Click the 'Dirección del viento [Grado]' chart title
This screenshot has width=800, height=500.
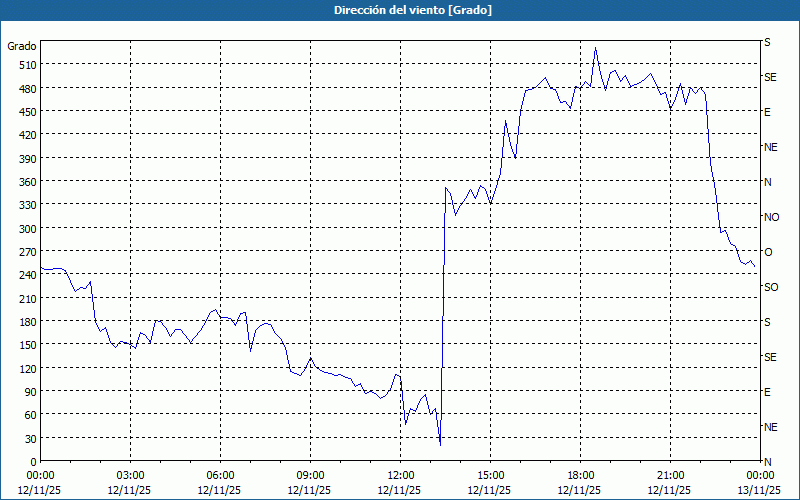point(413,10)
